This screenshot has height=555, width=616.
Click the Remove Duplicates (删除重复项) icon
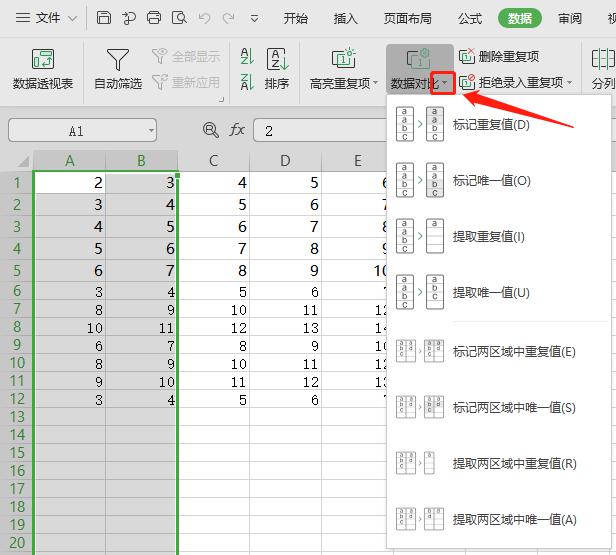(467, 57)
